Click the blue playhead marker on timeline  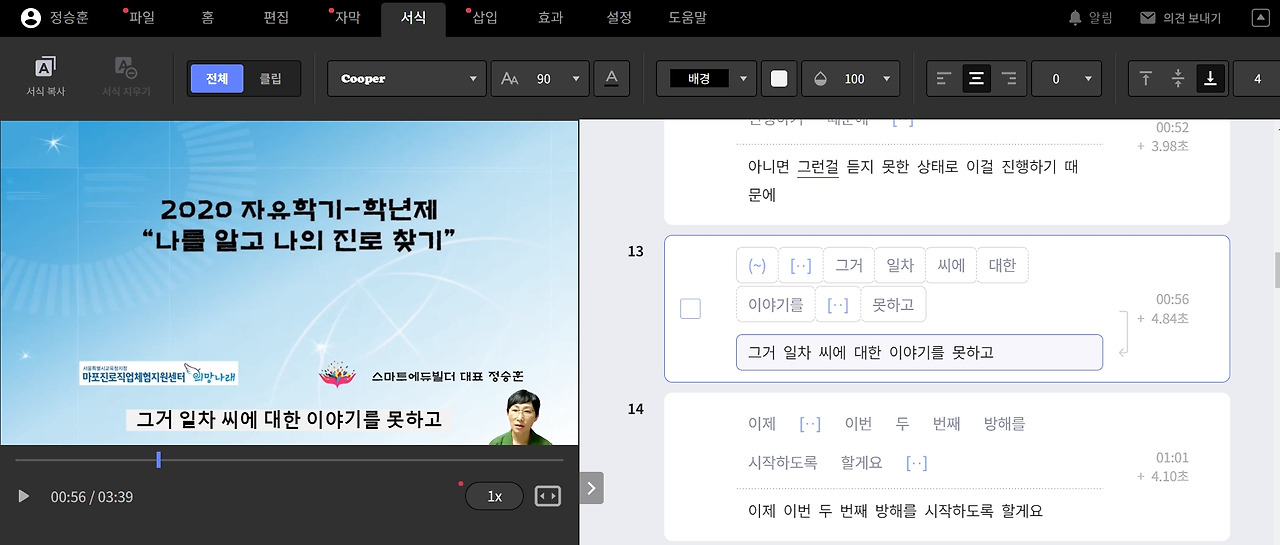158,460
